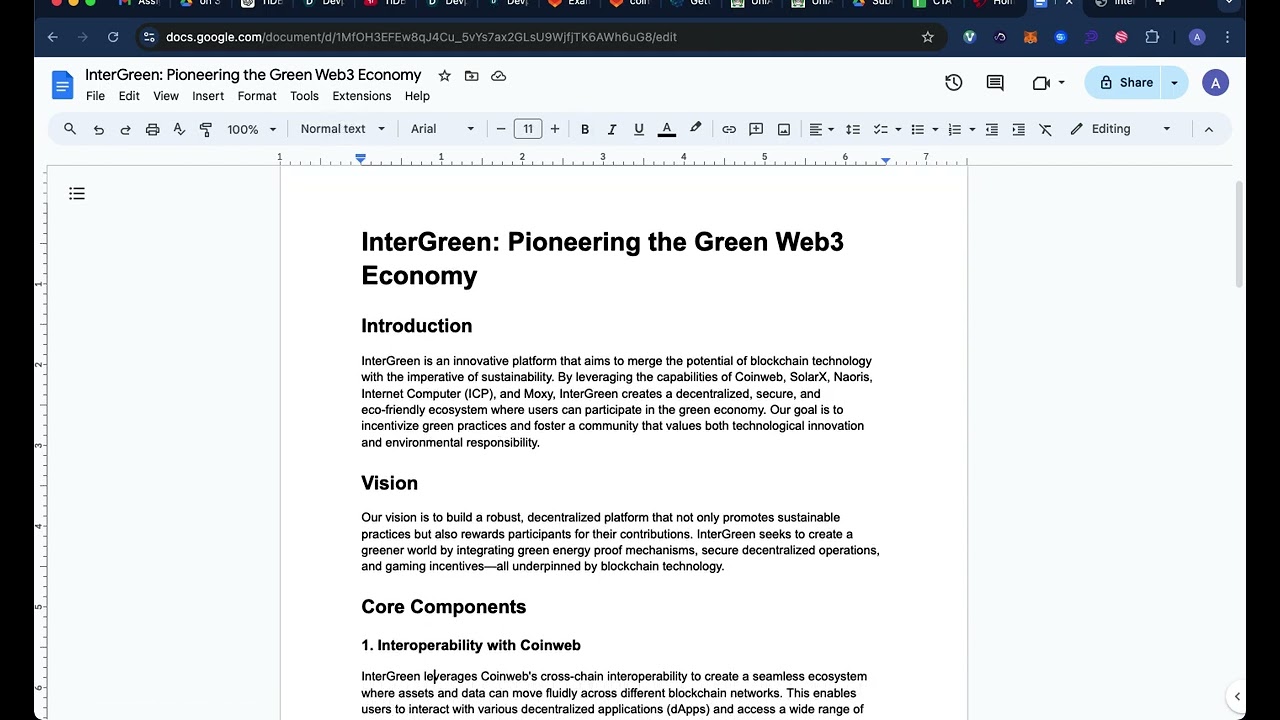Image resolution: width=1280 pixels, height=720 pixels.
Task: Toggle italic formatting
Action: (612, 129)
